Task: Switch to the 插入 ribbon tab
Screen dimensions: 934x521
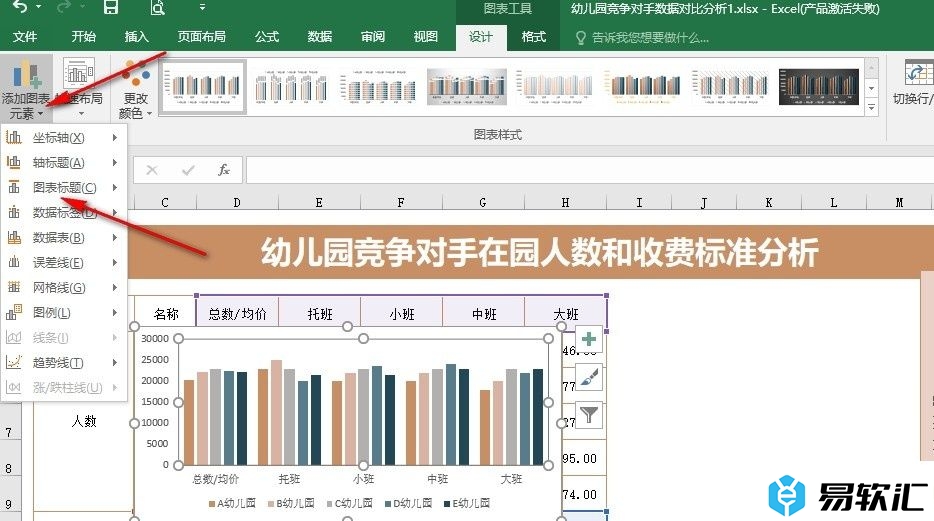Action: coord(136,37)
